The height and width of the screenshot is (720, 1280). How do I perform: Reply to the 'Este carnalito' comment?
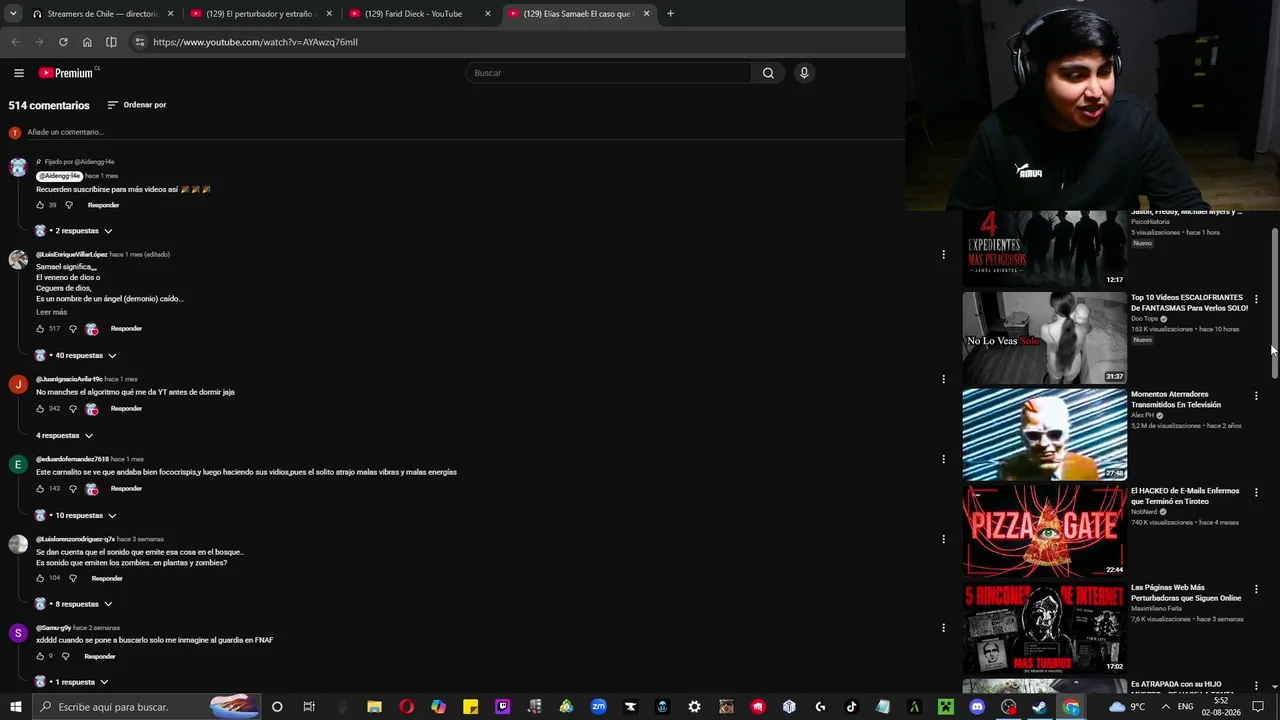(x=126, y=489)
